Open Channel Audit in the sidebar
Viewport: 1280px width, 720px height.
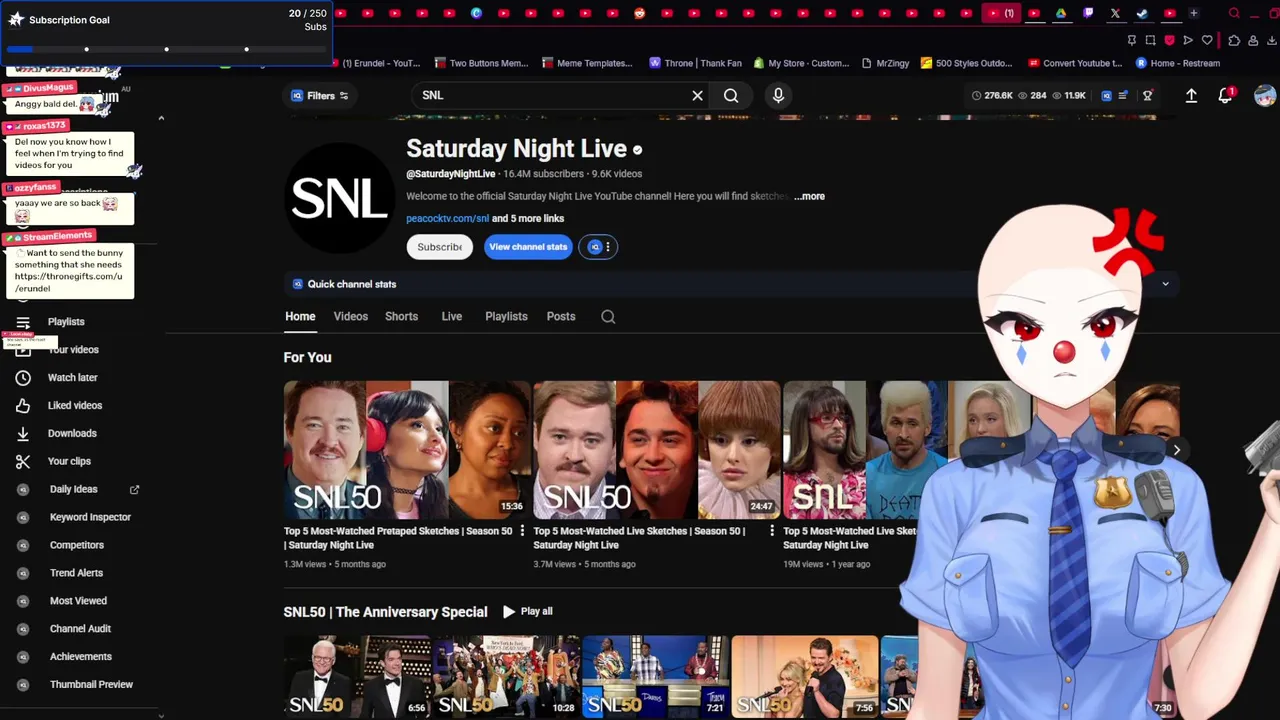click(x=80, y=630)
